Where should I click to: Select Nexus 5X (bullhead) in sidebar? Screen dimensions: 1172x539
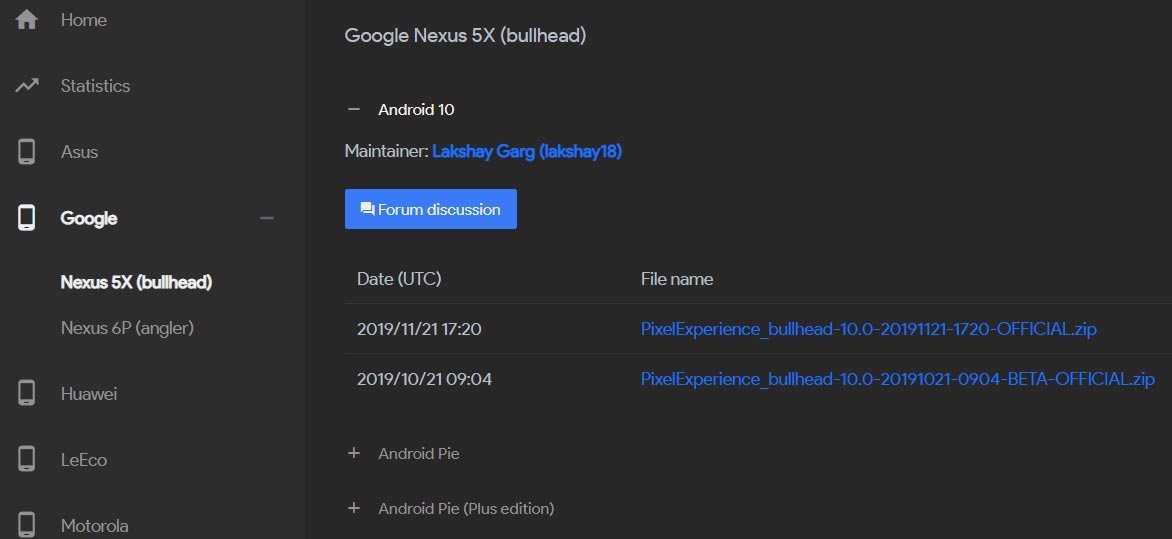136,283
